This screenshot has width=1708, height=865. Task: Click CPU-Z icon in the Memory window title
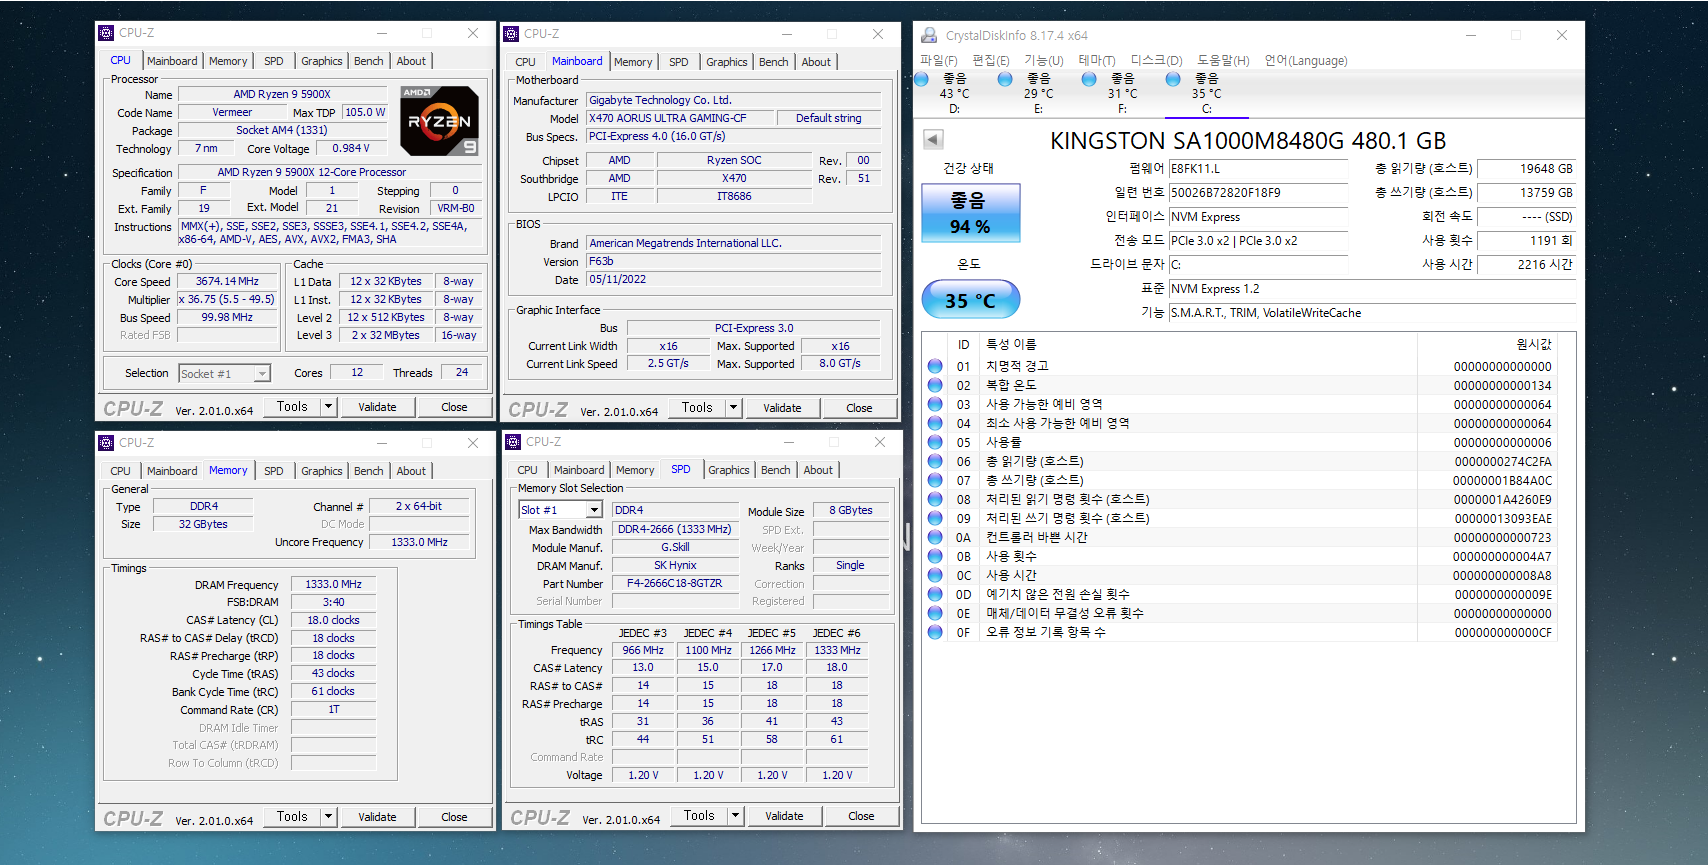pyautogui.click(x=106, y=443)
